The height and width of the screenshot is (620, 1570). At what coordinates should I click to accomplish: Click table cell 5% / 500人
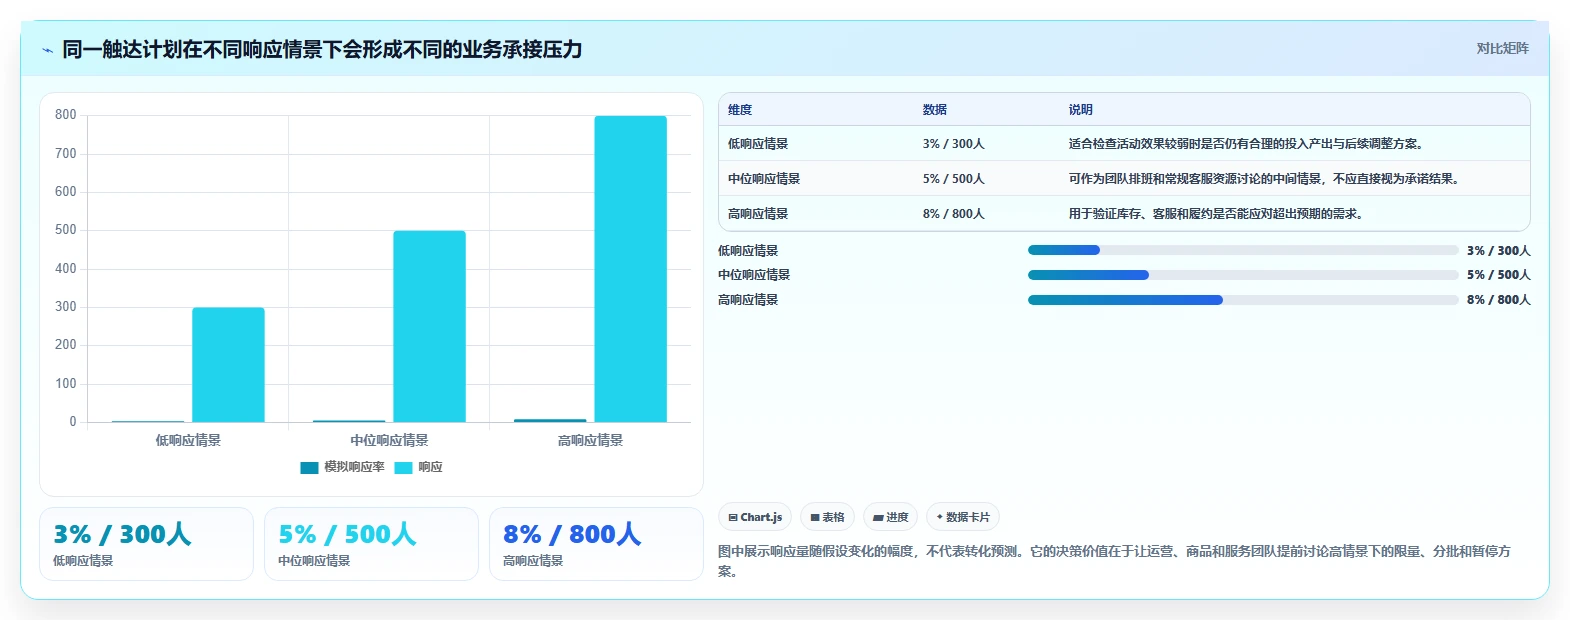pyautogui.click(x=954, y=179)
